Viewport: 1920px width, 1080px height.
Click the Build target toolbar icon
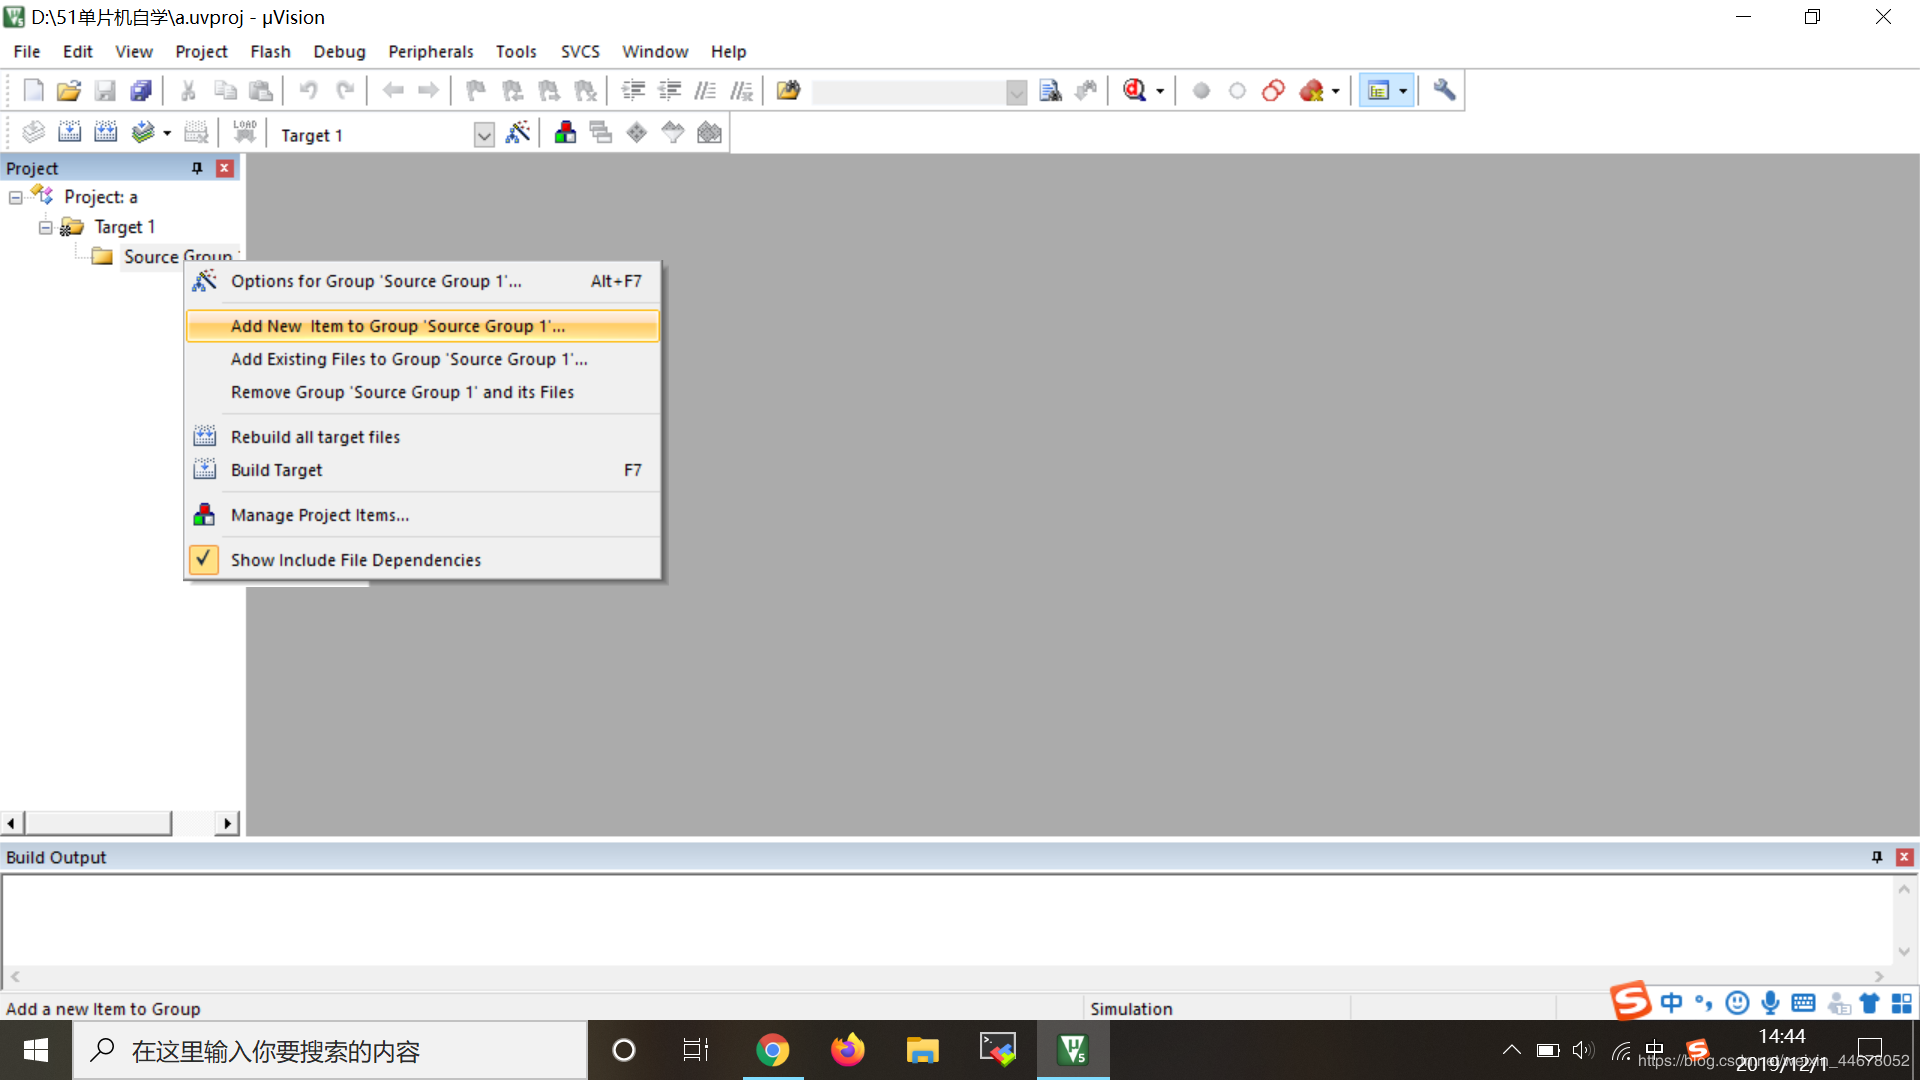(69, 133)
